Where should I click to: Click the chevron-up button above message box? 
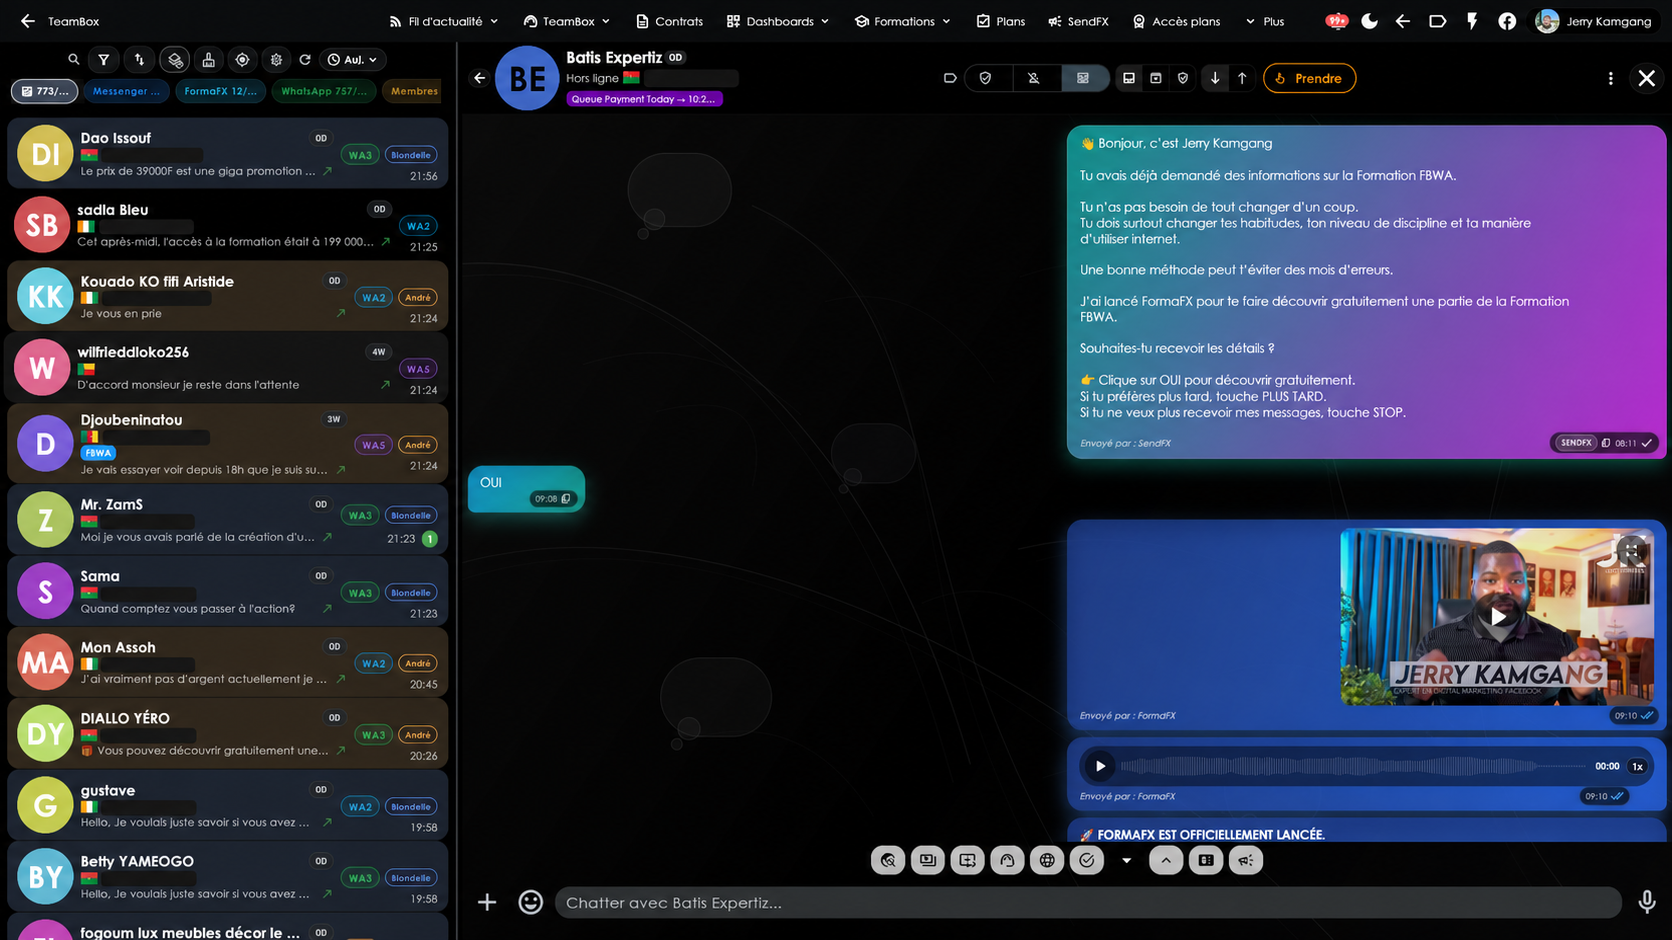click(1166, 860)
